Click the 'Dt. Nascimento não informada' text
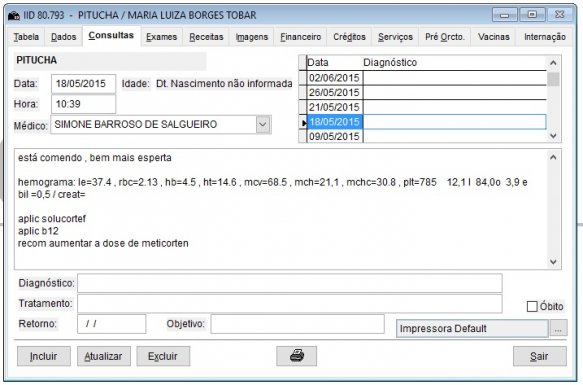The image size is (583, 385). point(224,84)
